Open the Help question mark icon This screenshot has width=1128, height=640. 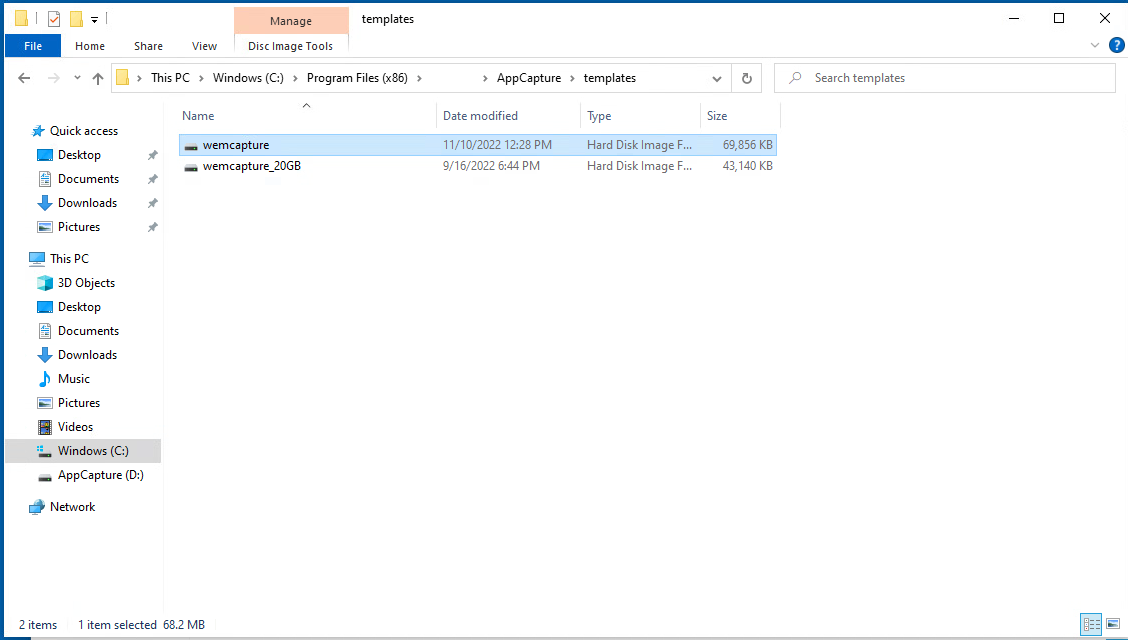[1117, 45]
